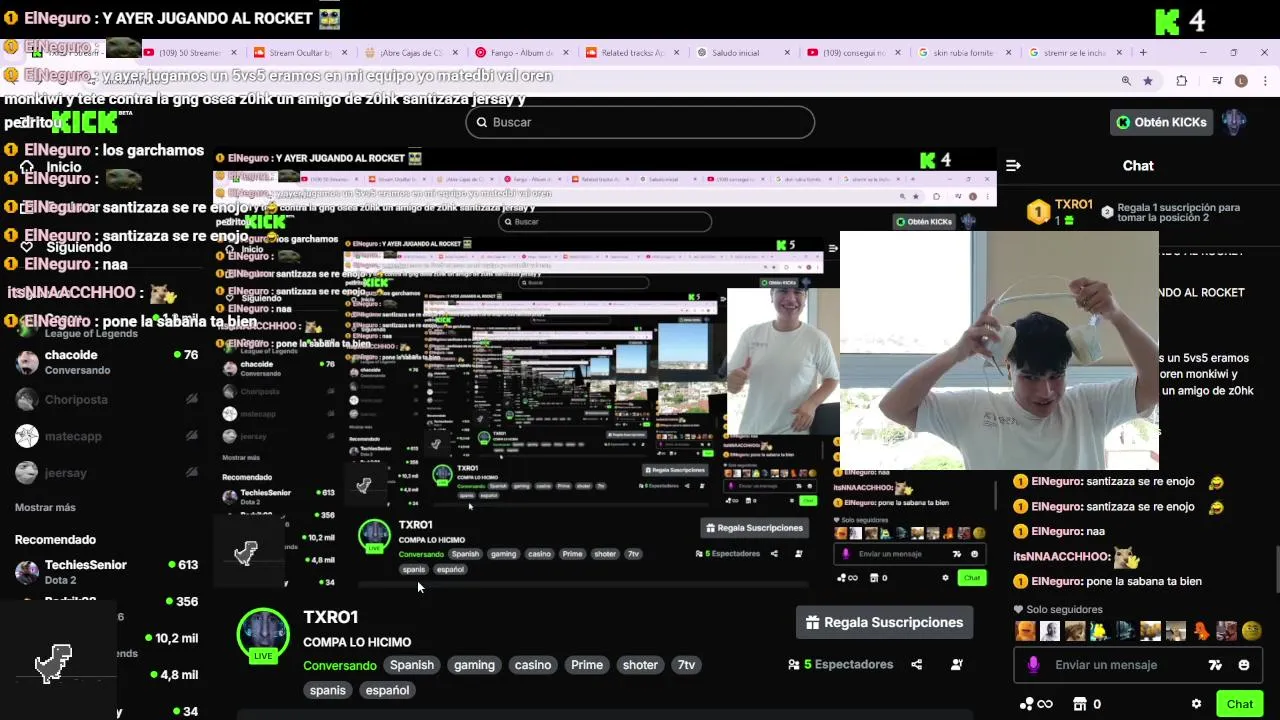Click itsNNAACCHHOO username in chat panel
The width and height of the screenshot is (1280, 720).
tap(1062, 556)
